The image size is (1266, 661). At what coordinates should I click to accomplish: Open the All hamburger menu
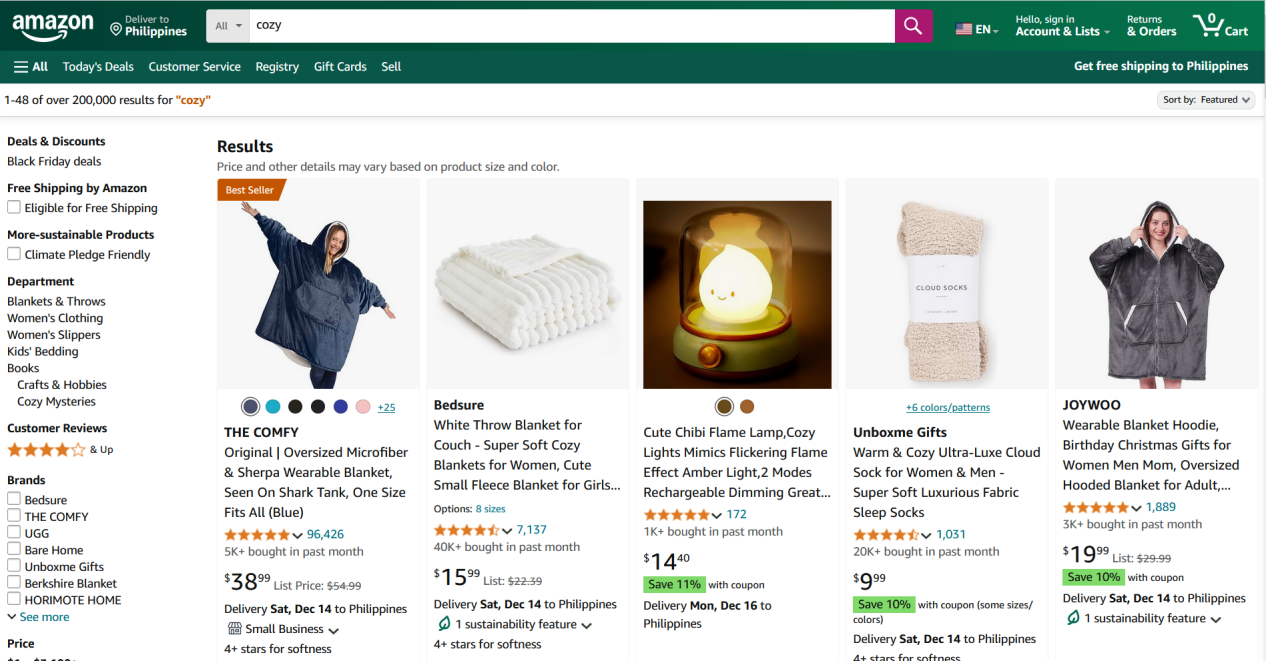[x=31, y=67]
